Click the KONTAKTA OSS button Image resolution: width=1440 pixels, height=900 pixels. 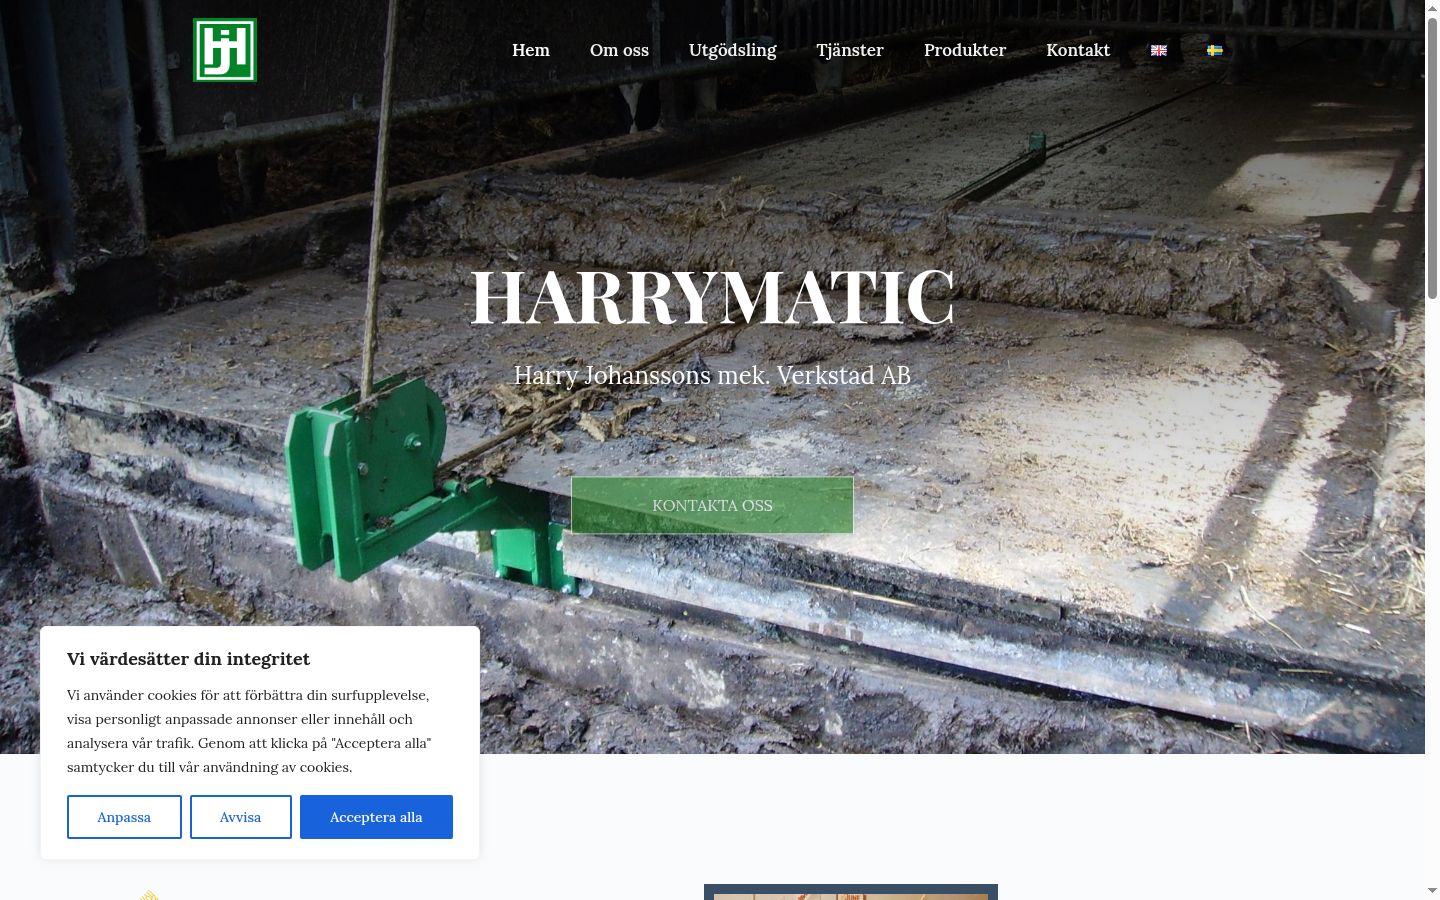[x=712, y=505]
